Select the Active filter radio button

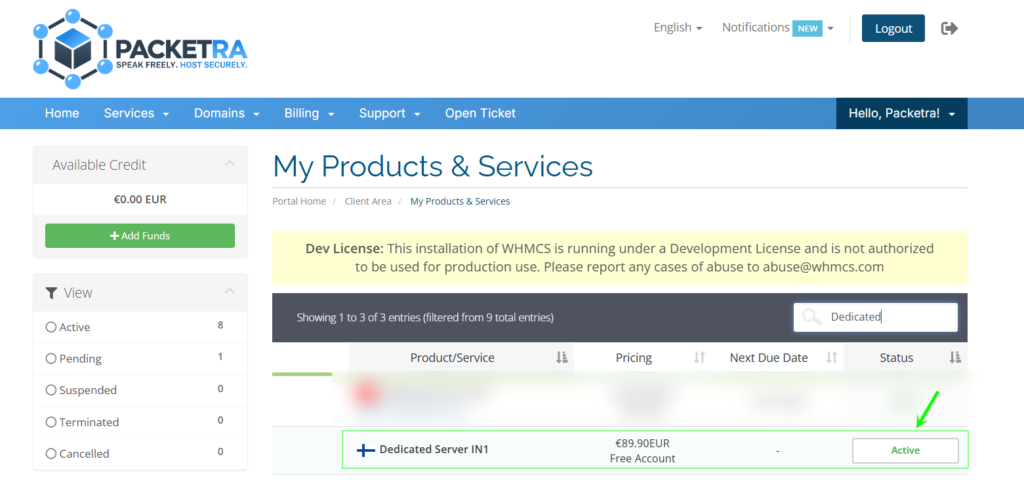point(51,327)
